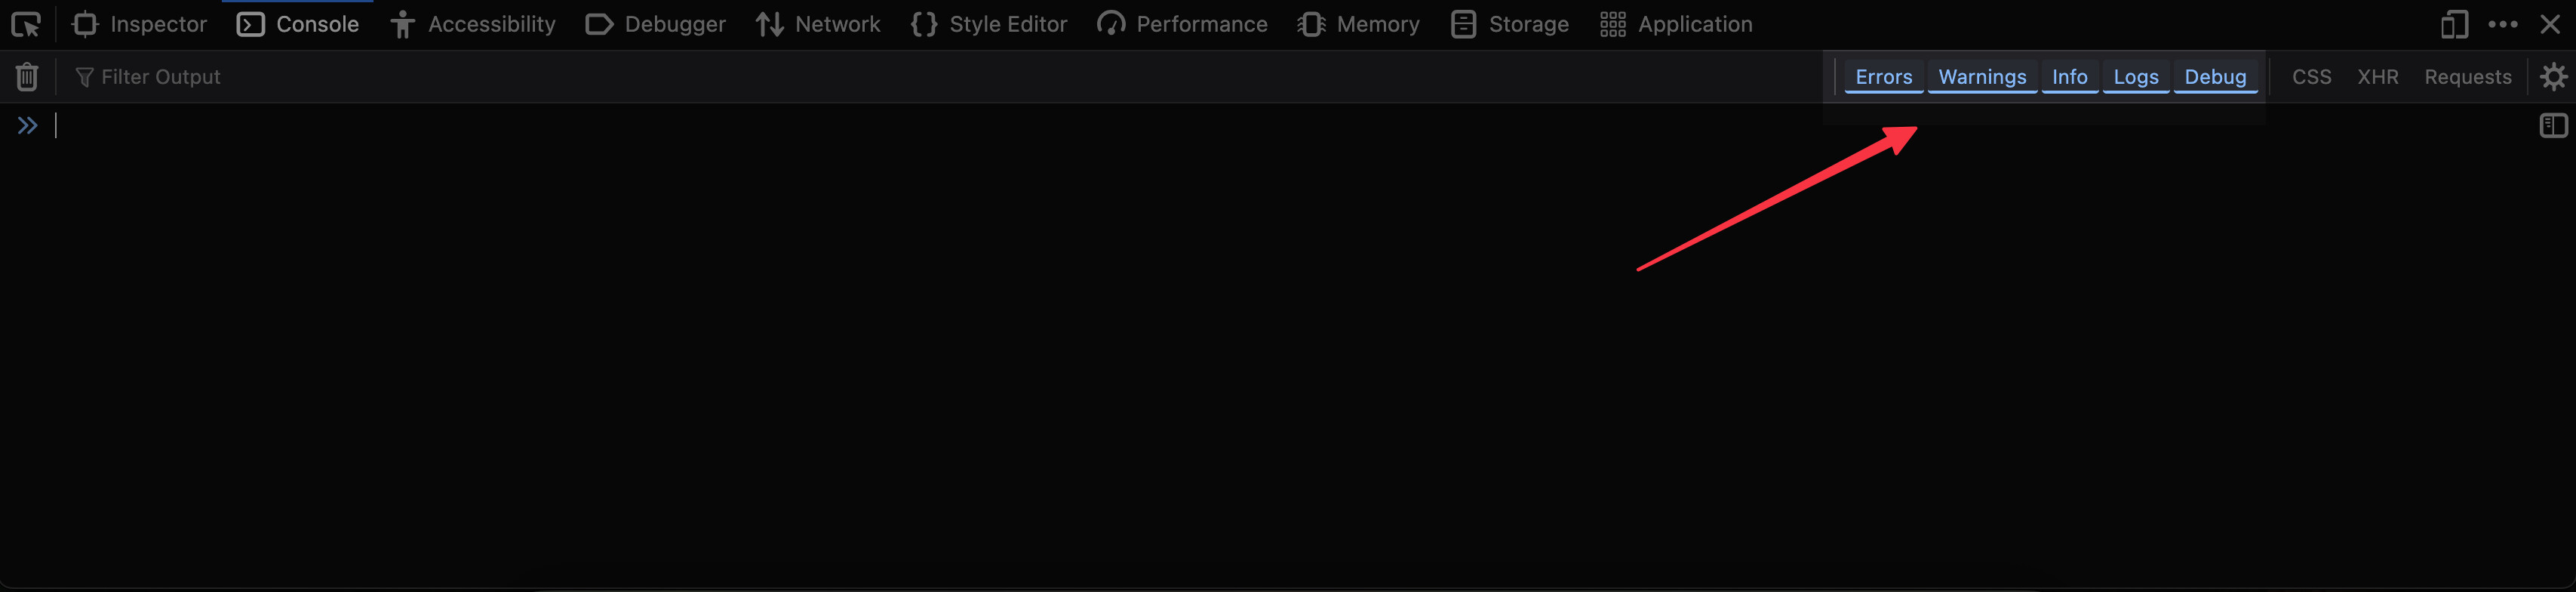Toggle the Errors filter

(1883, 77)
